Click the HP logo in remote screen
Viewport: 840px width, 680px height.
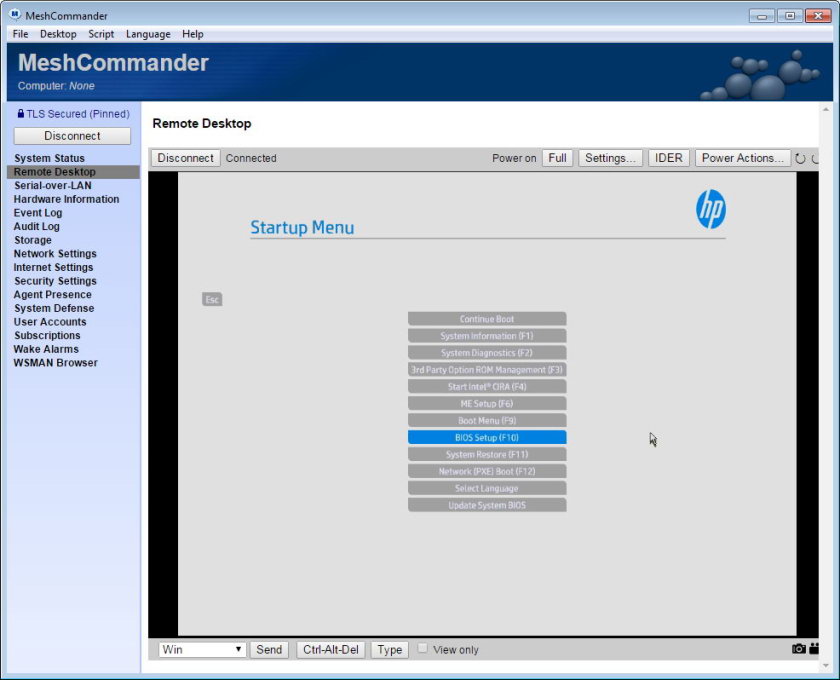pyautogui.click(x=710, y=210)
